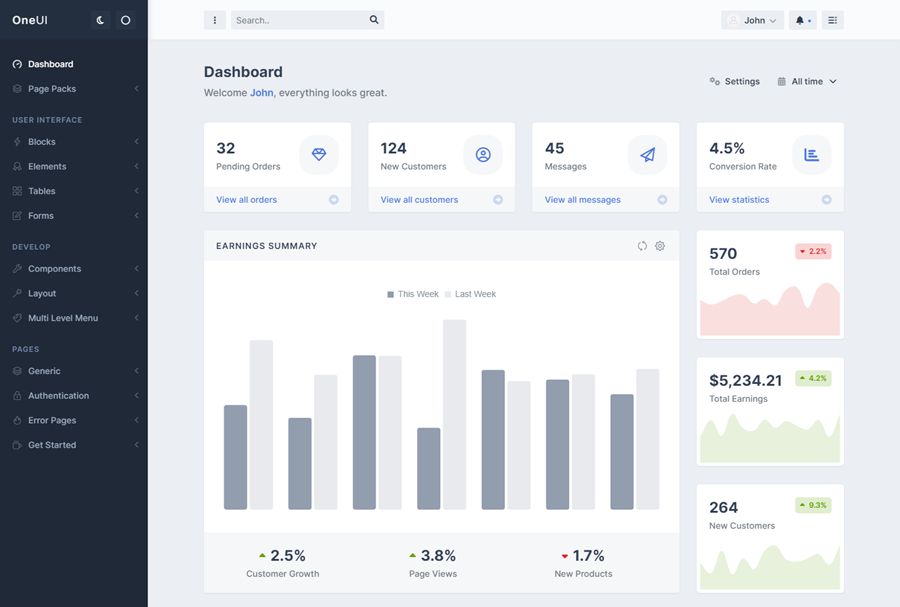Click into the Search input field
Screen dimensions: 900x607
point(298,20)
